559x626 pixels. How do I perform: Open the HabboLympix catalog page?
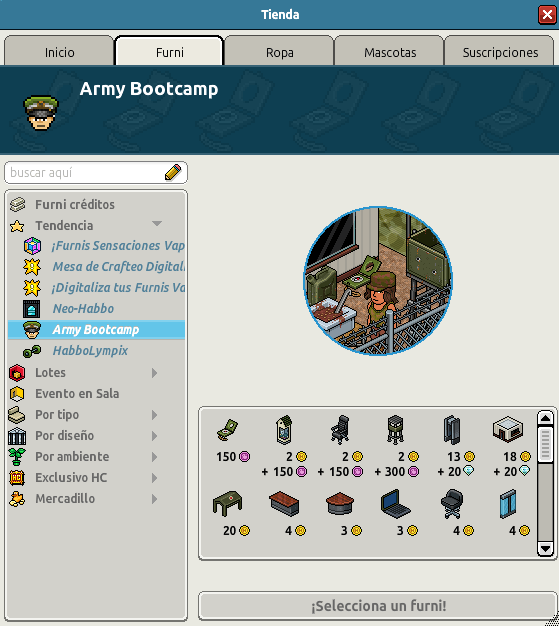pos(90,351)
